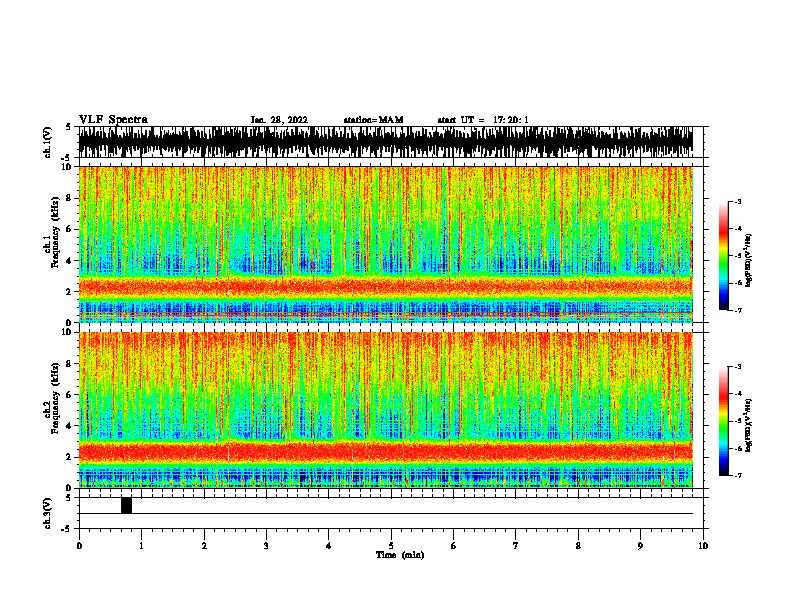The width and height of the screenshot is (792, 612).
Task: Select the "ch.3(V)" axis label
Action: [x=48, y=513]
